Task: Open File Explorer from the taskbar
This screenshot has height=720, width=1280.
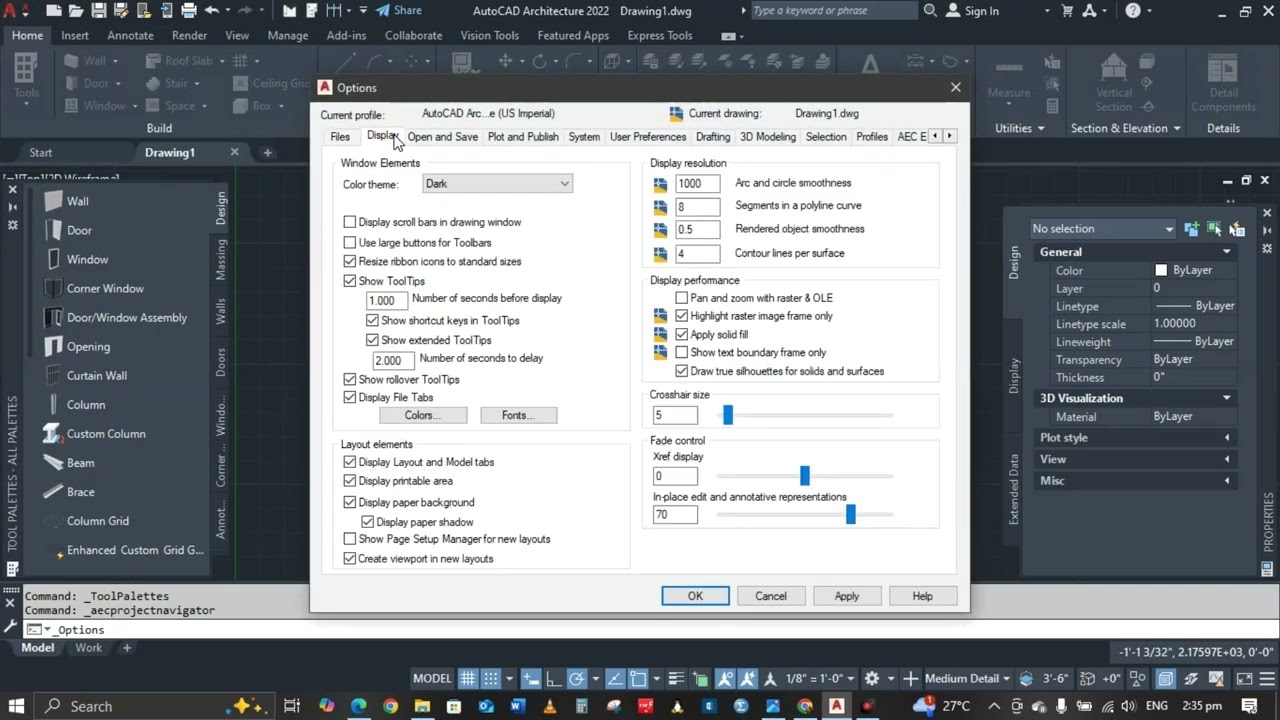Action: (x=422, y=706)
